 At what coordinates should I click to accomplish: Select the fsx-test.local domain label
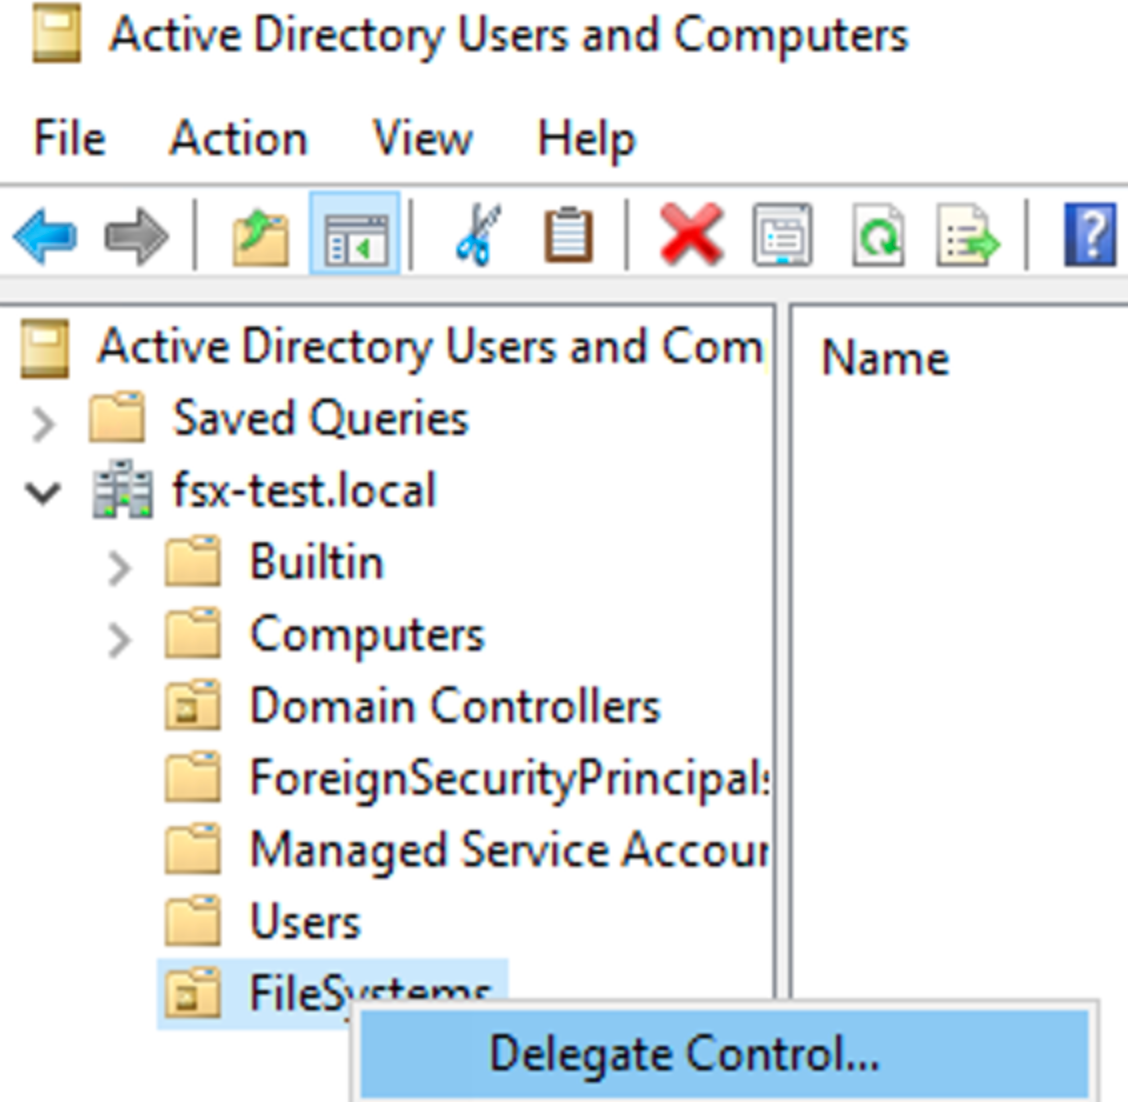304,489
